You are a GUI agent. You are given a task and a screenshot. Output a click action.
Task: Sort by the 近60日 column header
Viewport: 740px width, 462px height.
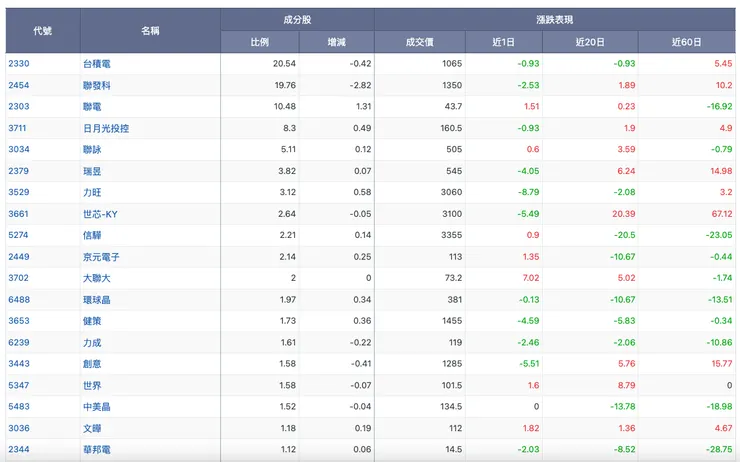click(686, 42)
